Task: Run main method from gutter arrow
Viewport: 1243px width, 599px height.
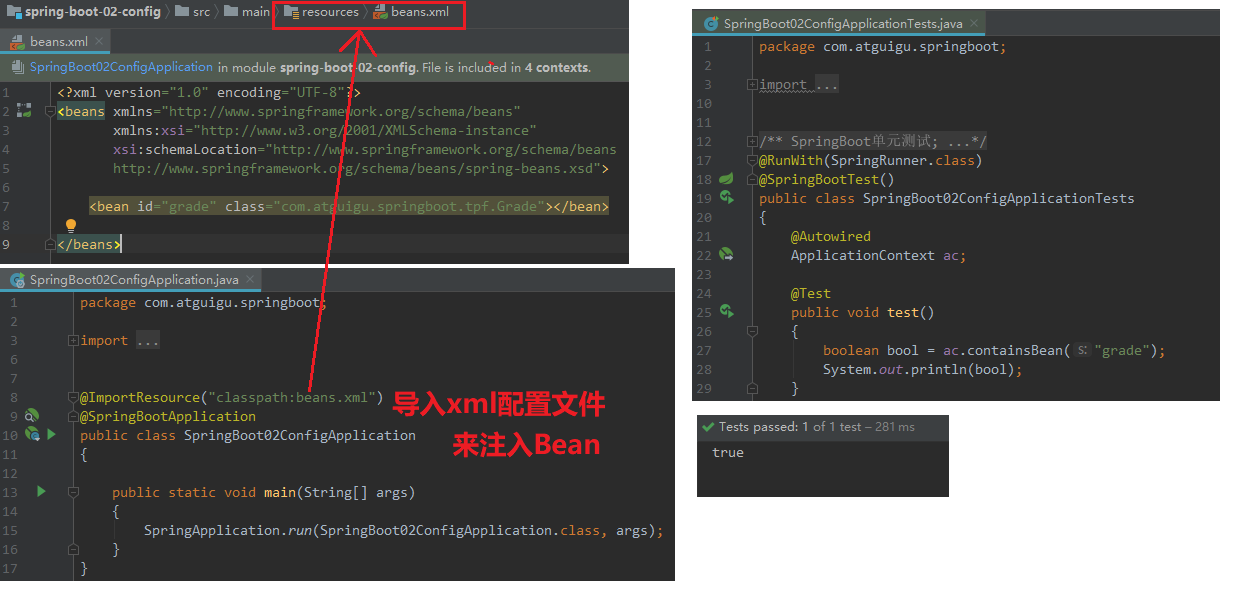Action: click(41, 492)
